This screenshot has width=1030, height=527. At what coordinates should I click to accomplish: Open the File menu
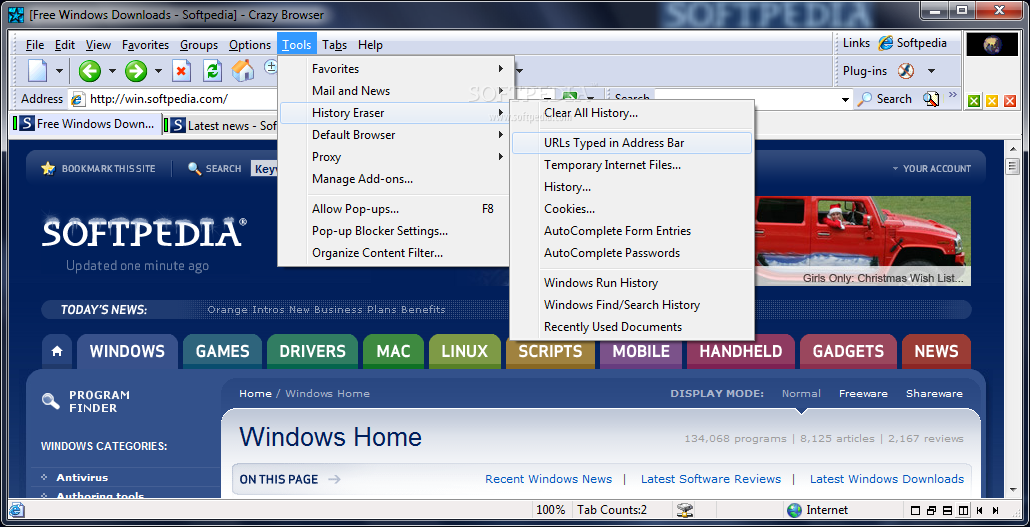click(x=35, y=45)
